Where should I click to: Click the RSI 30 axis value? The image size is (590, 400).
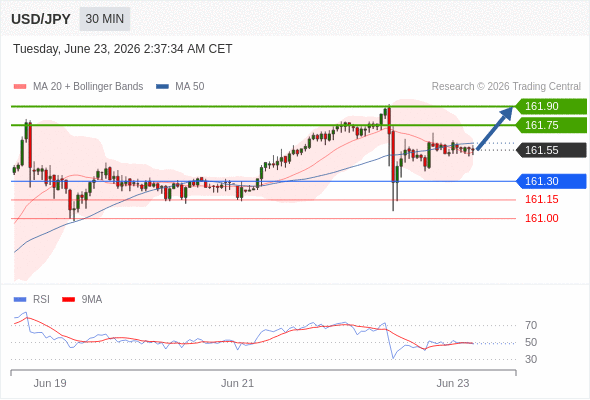(x=531, y=359)
